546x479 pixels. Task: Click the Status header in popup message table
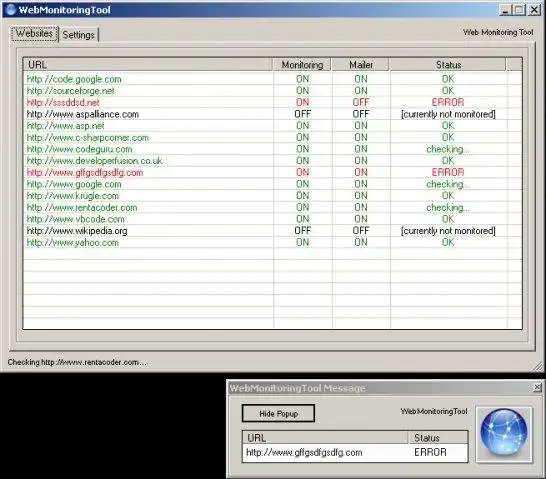tap(438, 438)
